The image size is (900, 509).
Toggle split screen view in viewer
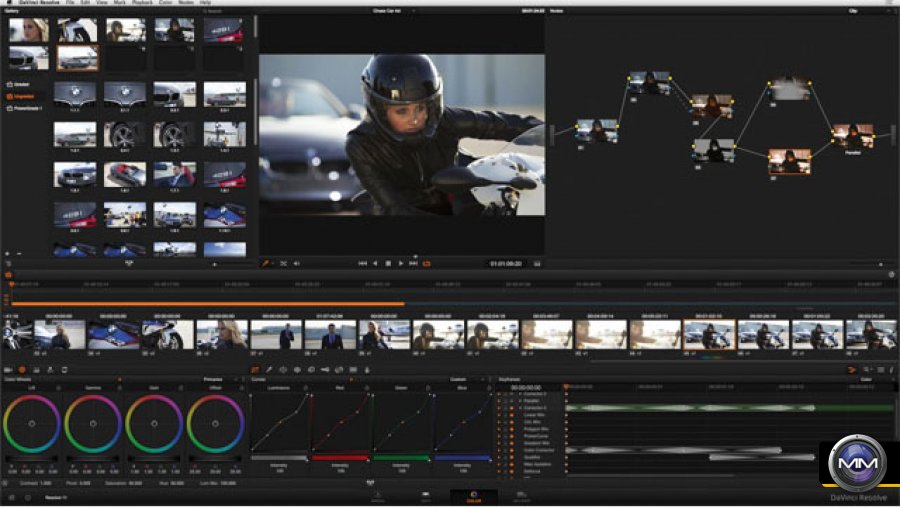284,263
